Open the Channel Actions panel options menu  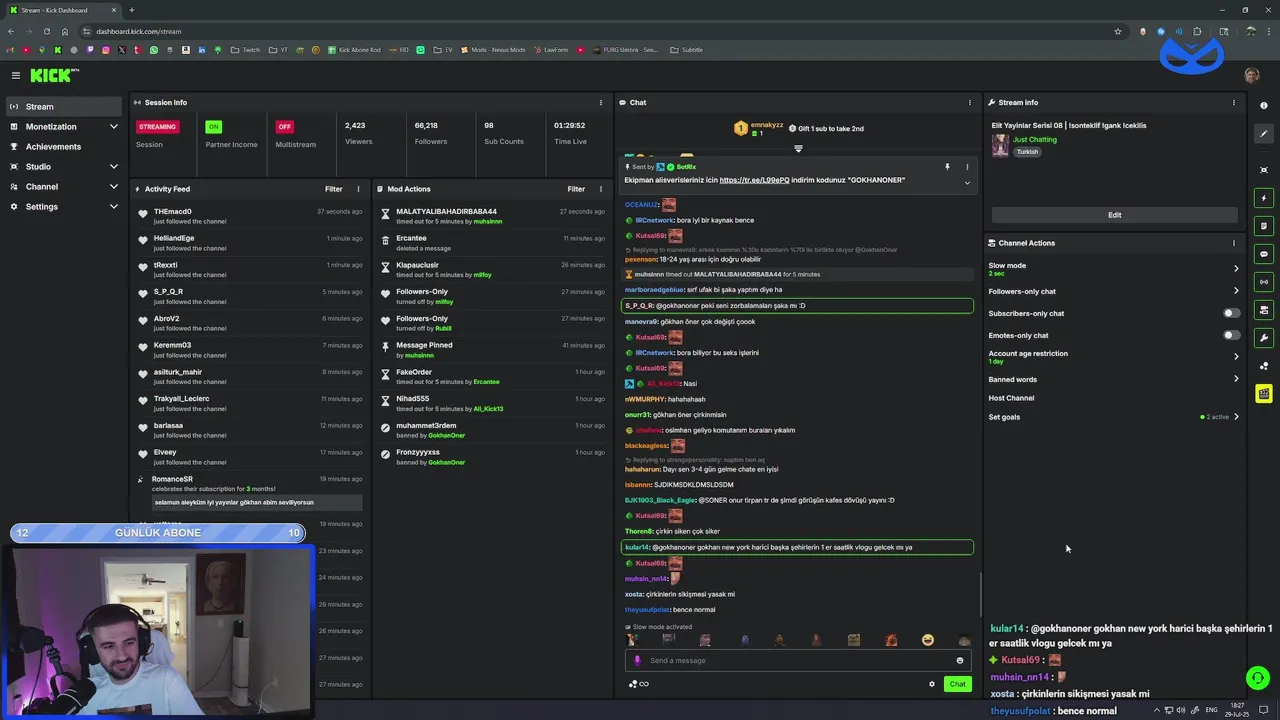1234,243
